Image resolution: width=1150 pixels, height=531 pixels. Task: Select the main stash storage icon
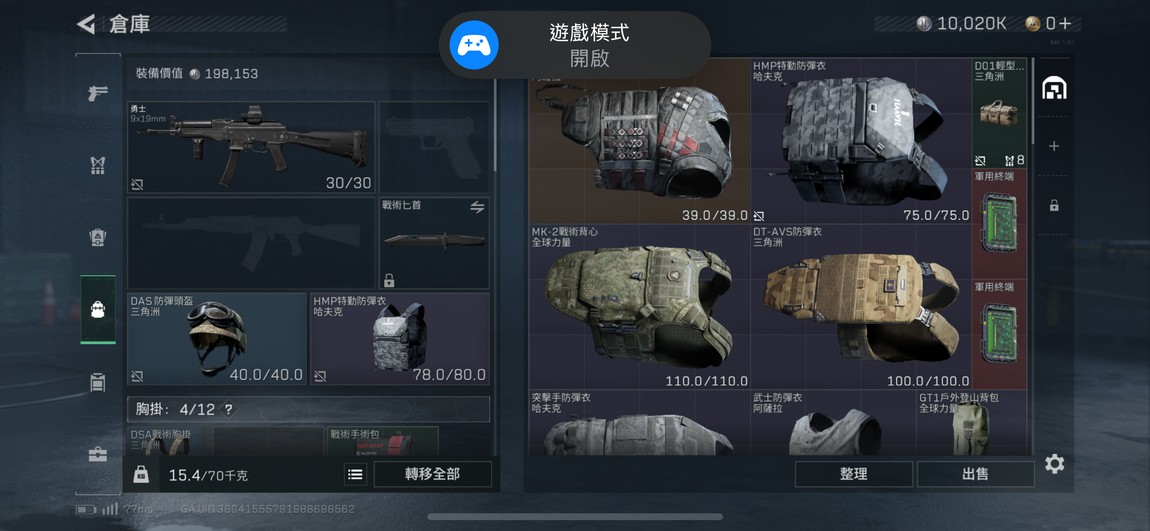pyautogui.click(x=1054, y=88)
